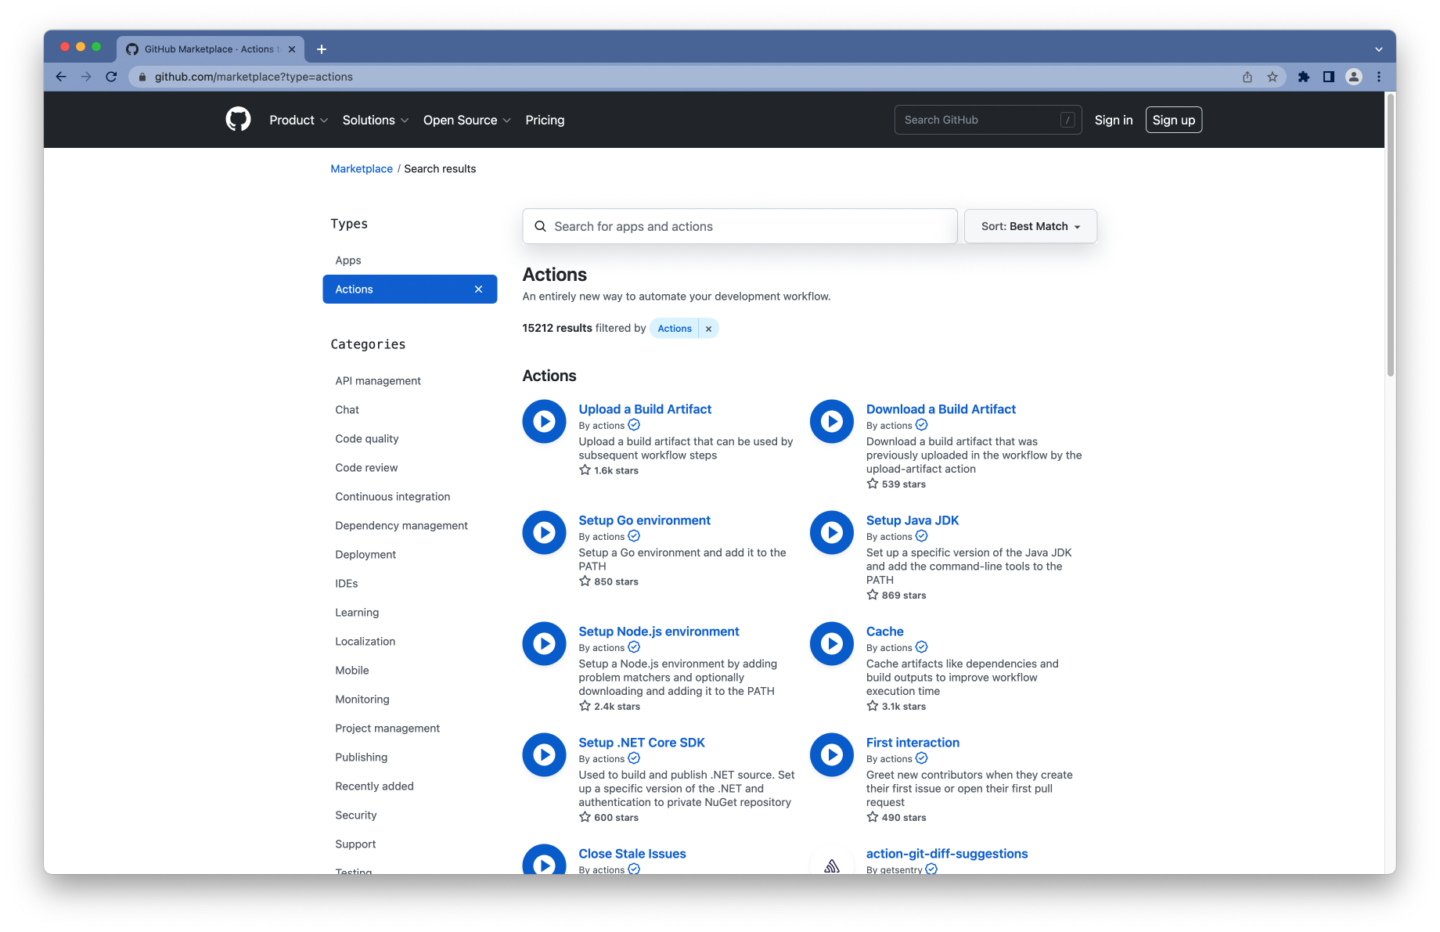
Task: Filter by the Deployment category
Action: 365,555
